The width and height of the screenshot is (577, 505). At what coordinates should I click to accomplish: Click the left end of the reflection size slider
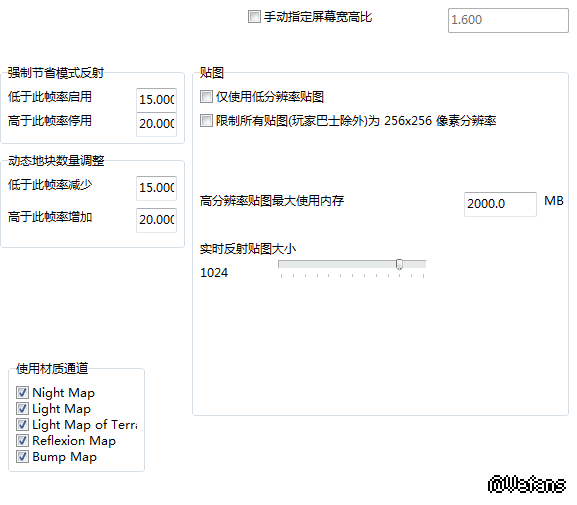point(280,264)
